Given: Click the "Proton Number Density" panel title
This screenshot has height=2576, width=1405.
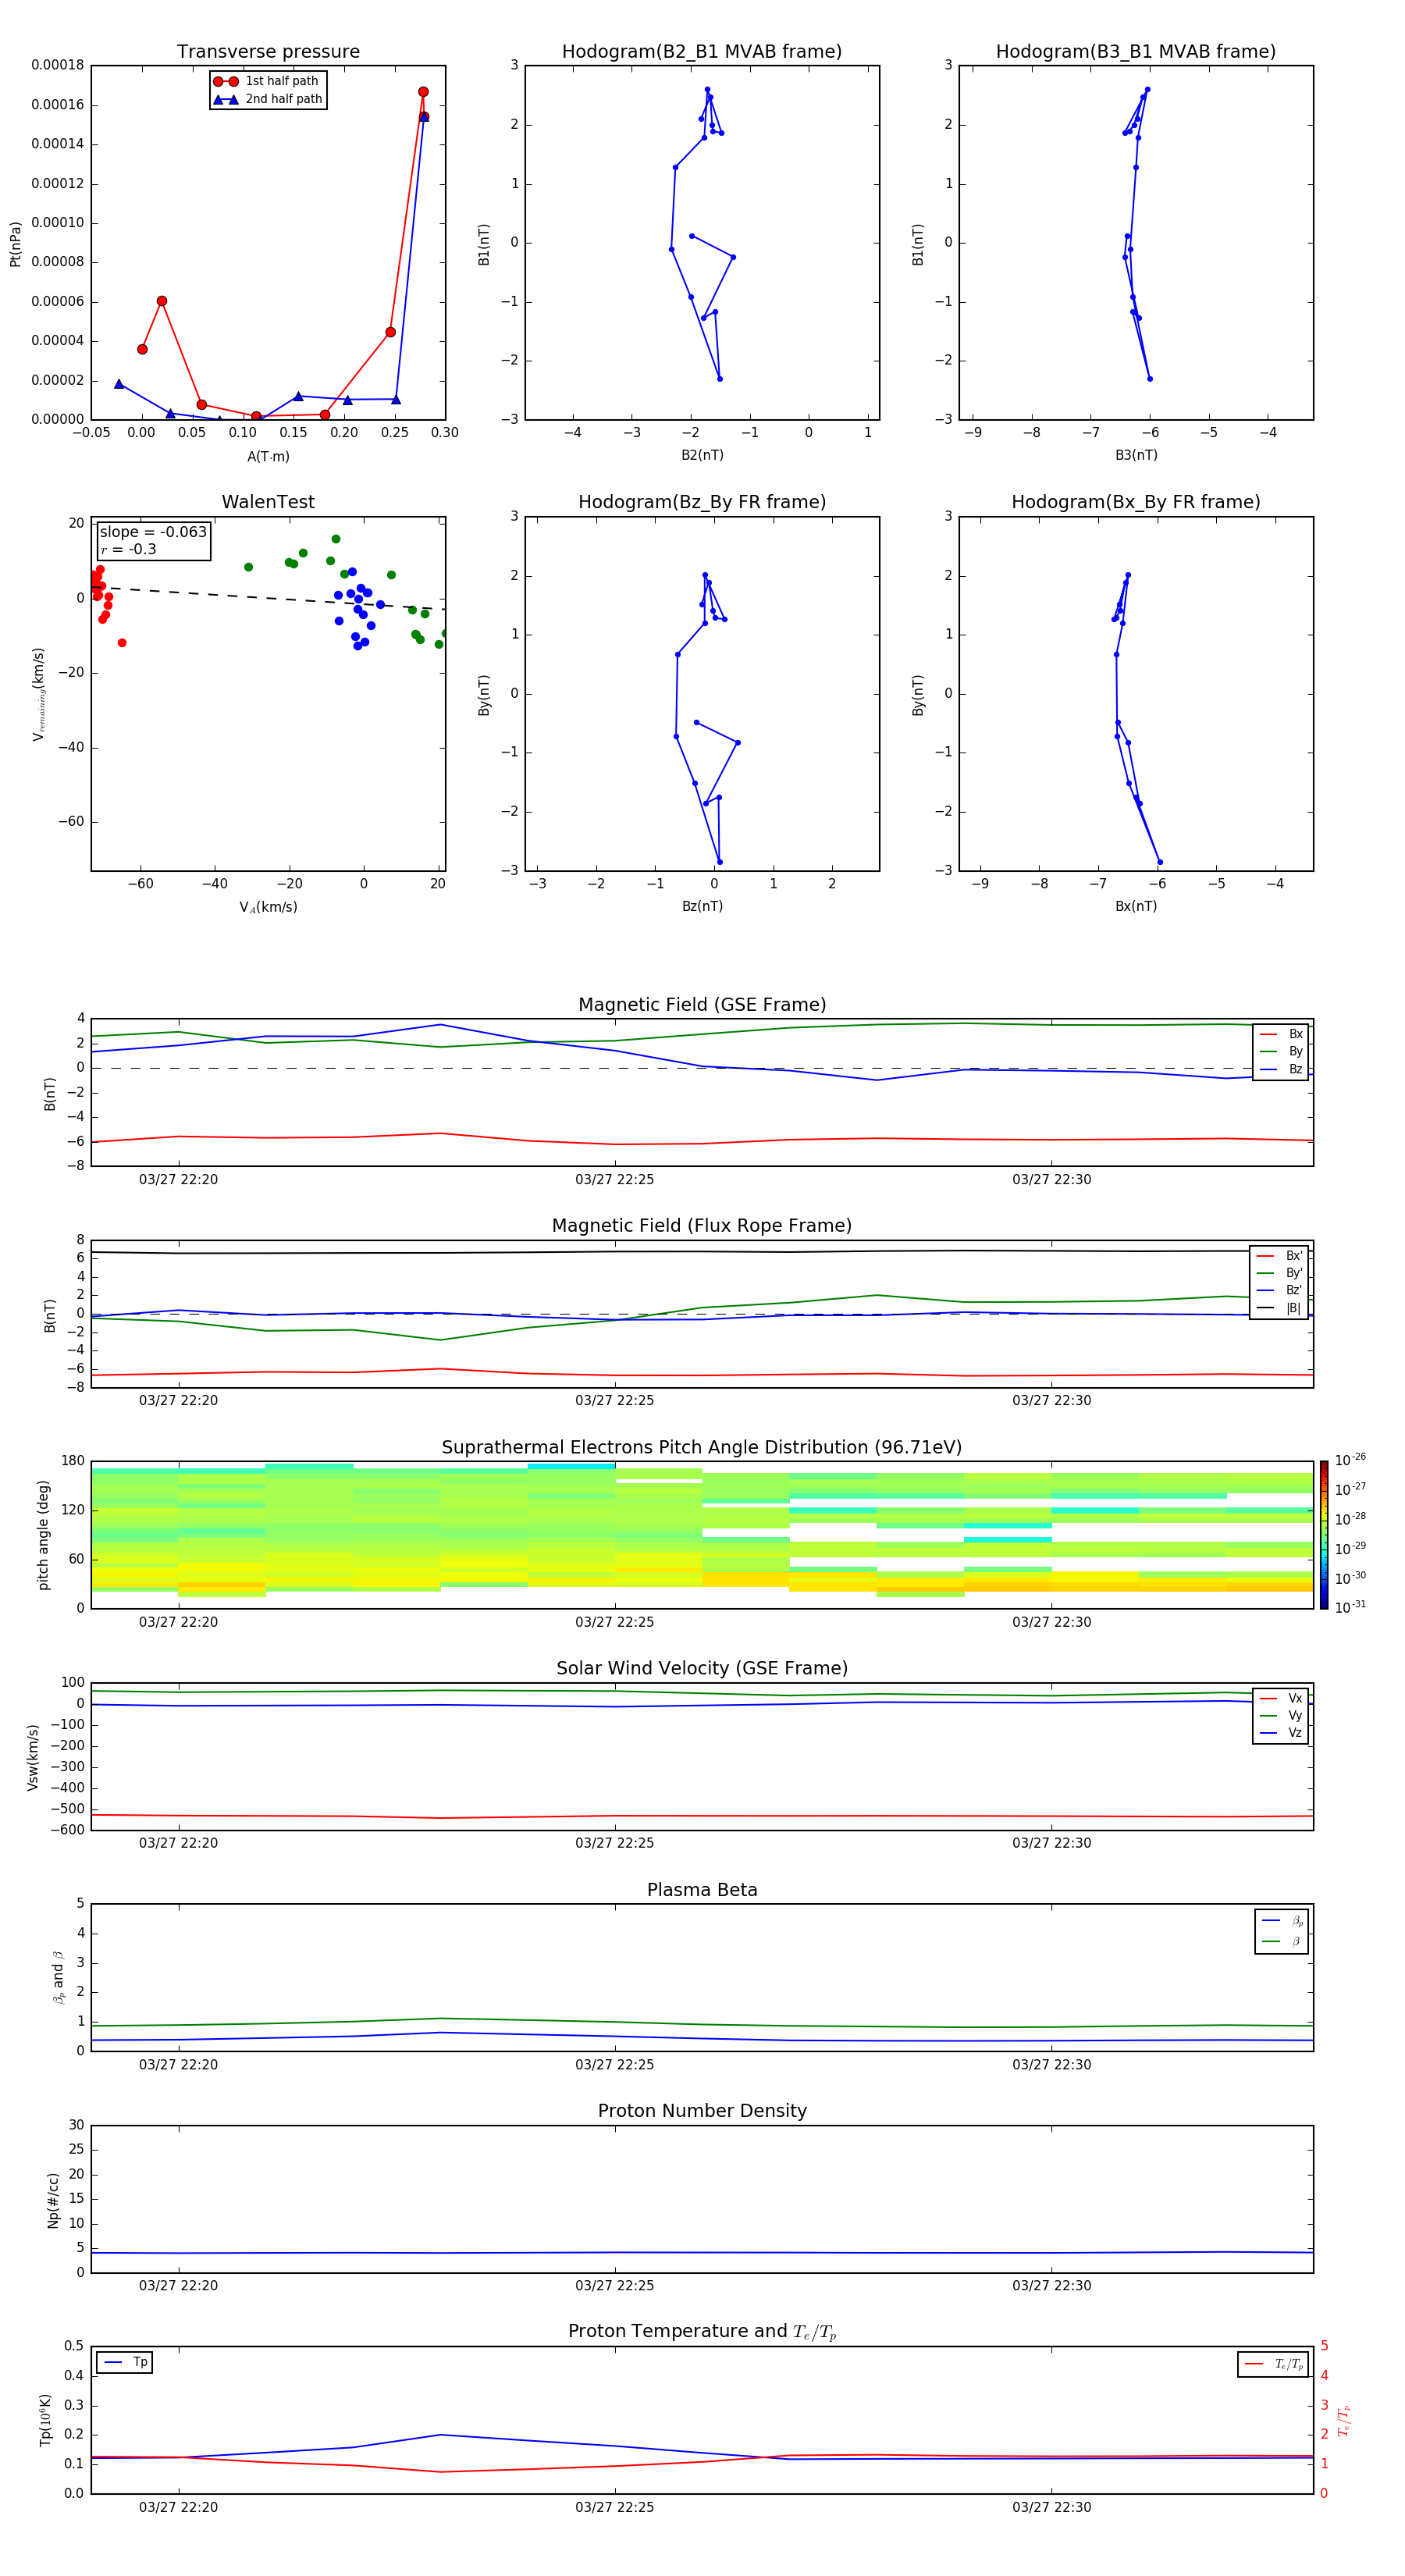Looking at the screenshot, I should (702, 2111).
